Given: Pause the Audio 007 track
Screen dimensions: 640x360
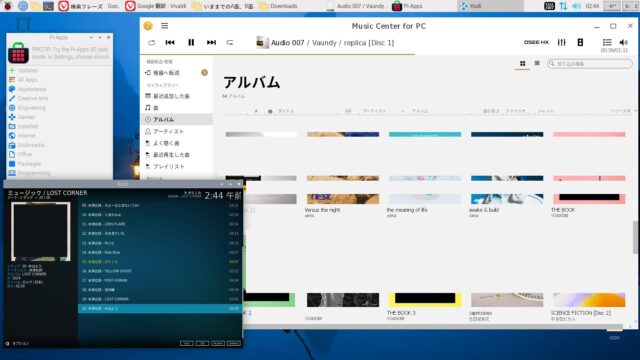Looking at the screenshot, I should pyautogui.click(x=191, y=42).
